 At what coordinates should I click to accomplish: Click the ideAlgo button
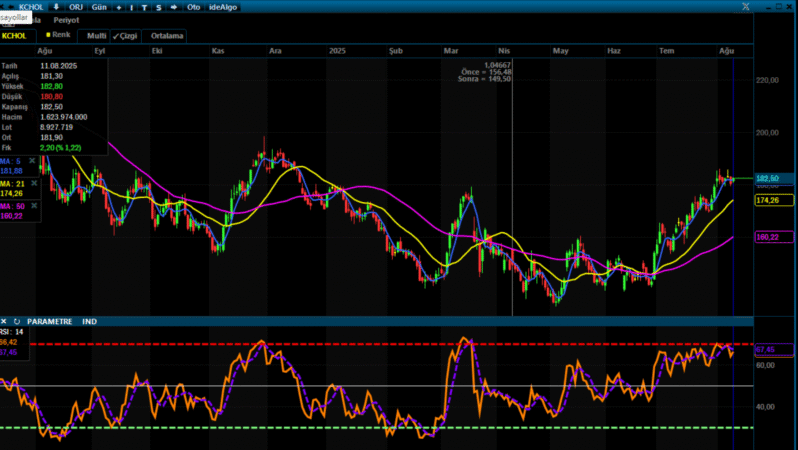[x=221, y=6]
